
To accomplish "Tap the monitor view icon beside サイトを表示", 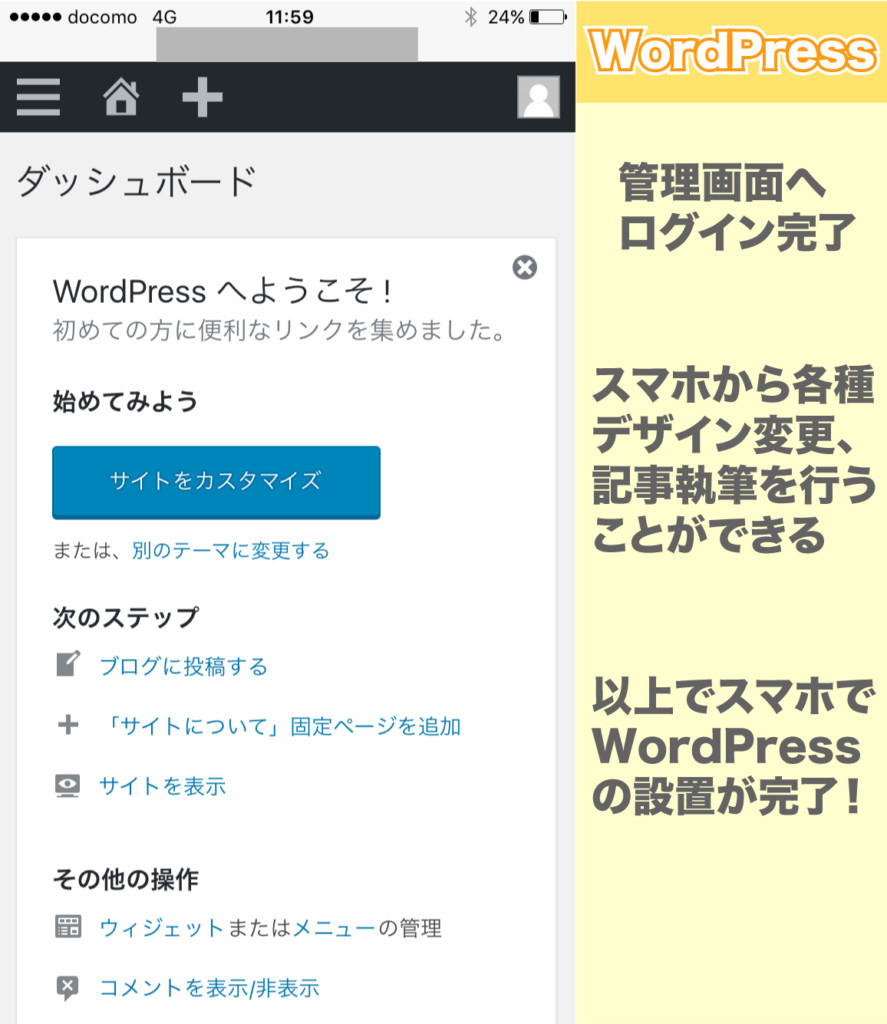I will [68, 786].
